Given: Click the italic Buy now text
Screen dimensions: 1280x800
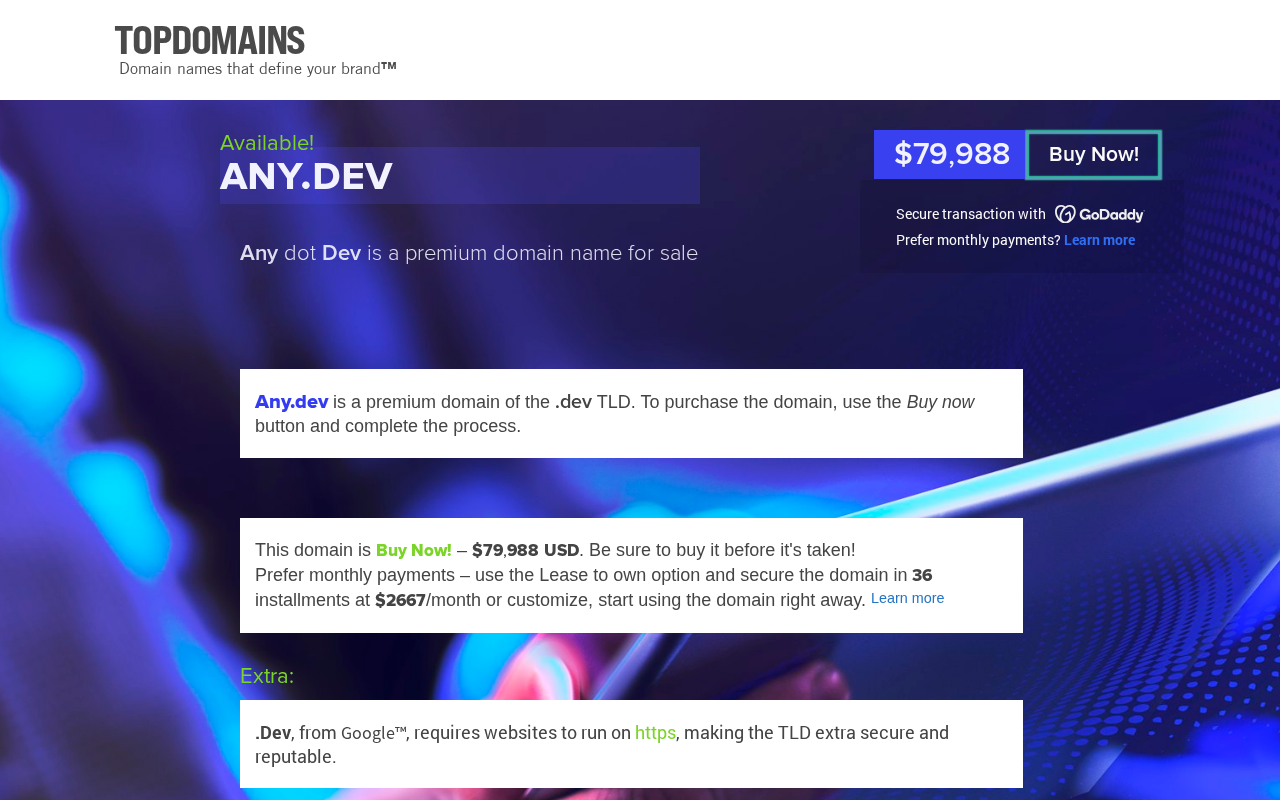Looking at the screenshot, I should point(940,402).
